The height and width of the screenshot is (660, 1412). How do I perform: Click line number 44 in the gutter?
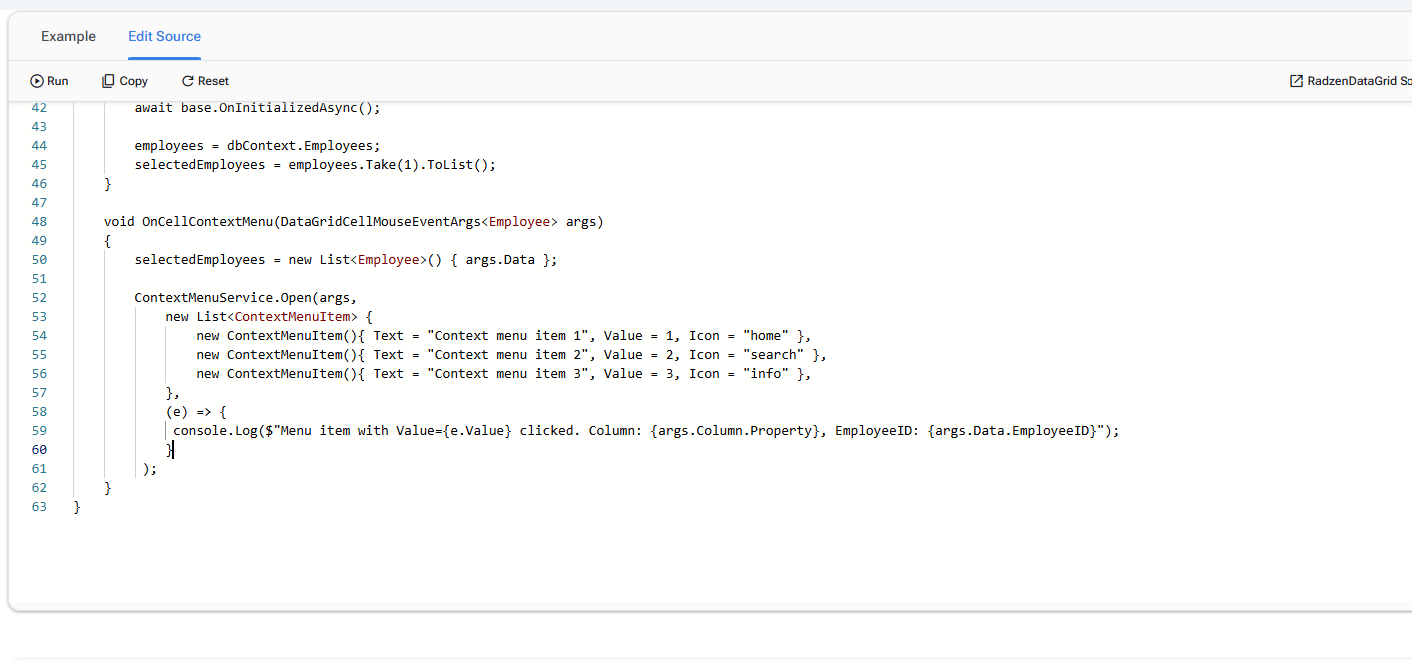(39, 146)
